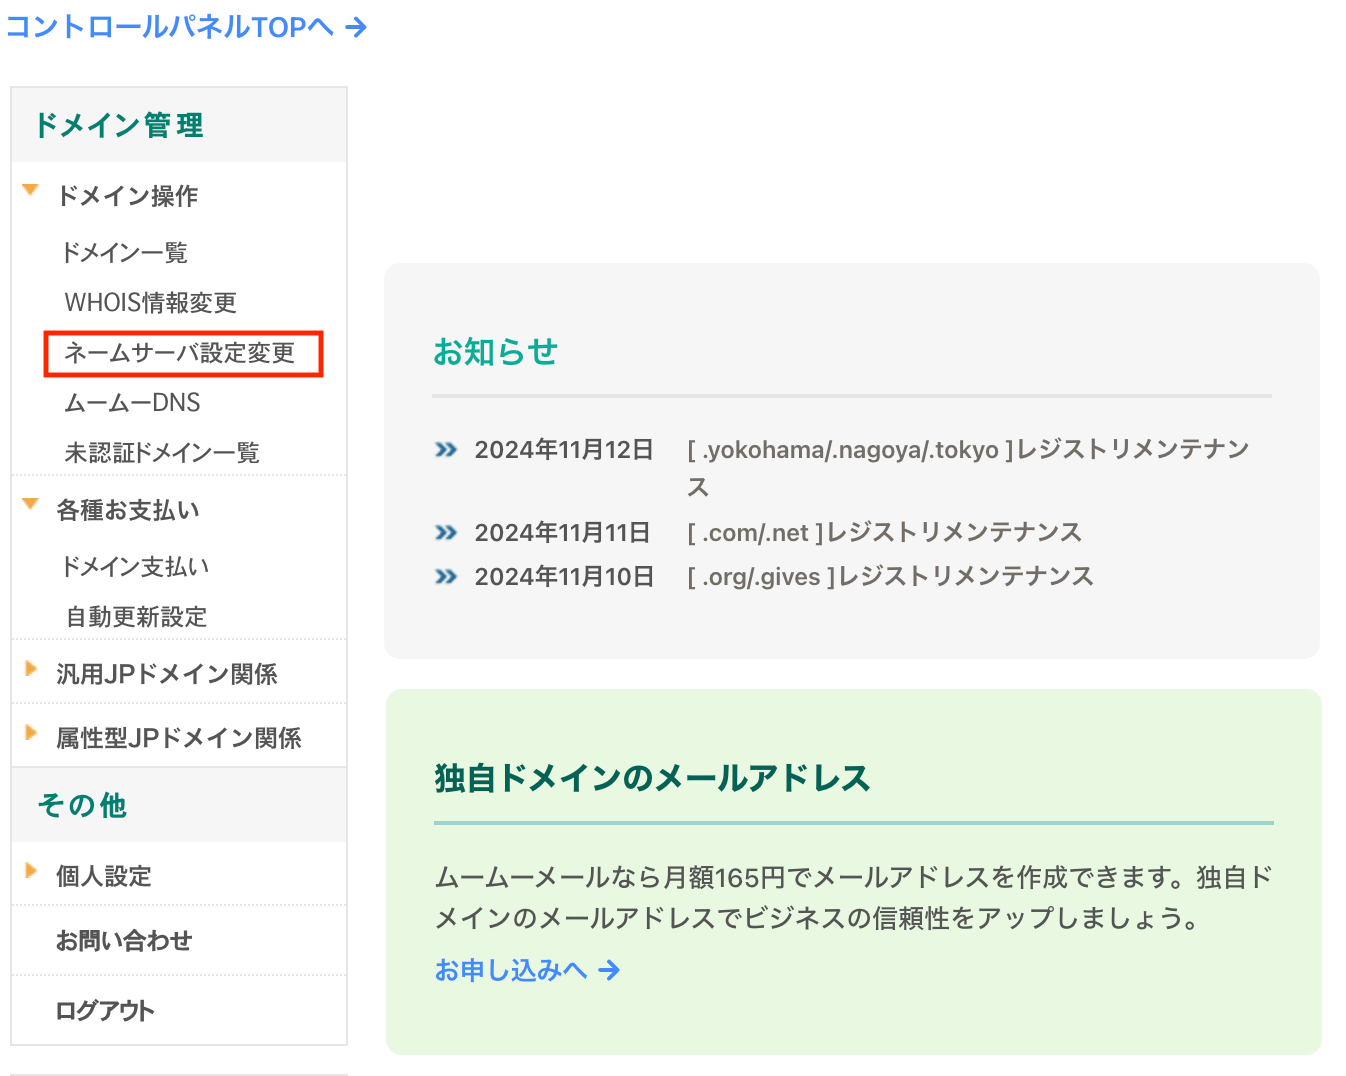Click the orange triangle beside 属性型JPドメイン関係

[x=31, y=730]
